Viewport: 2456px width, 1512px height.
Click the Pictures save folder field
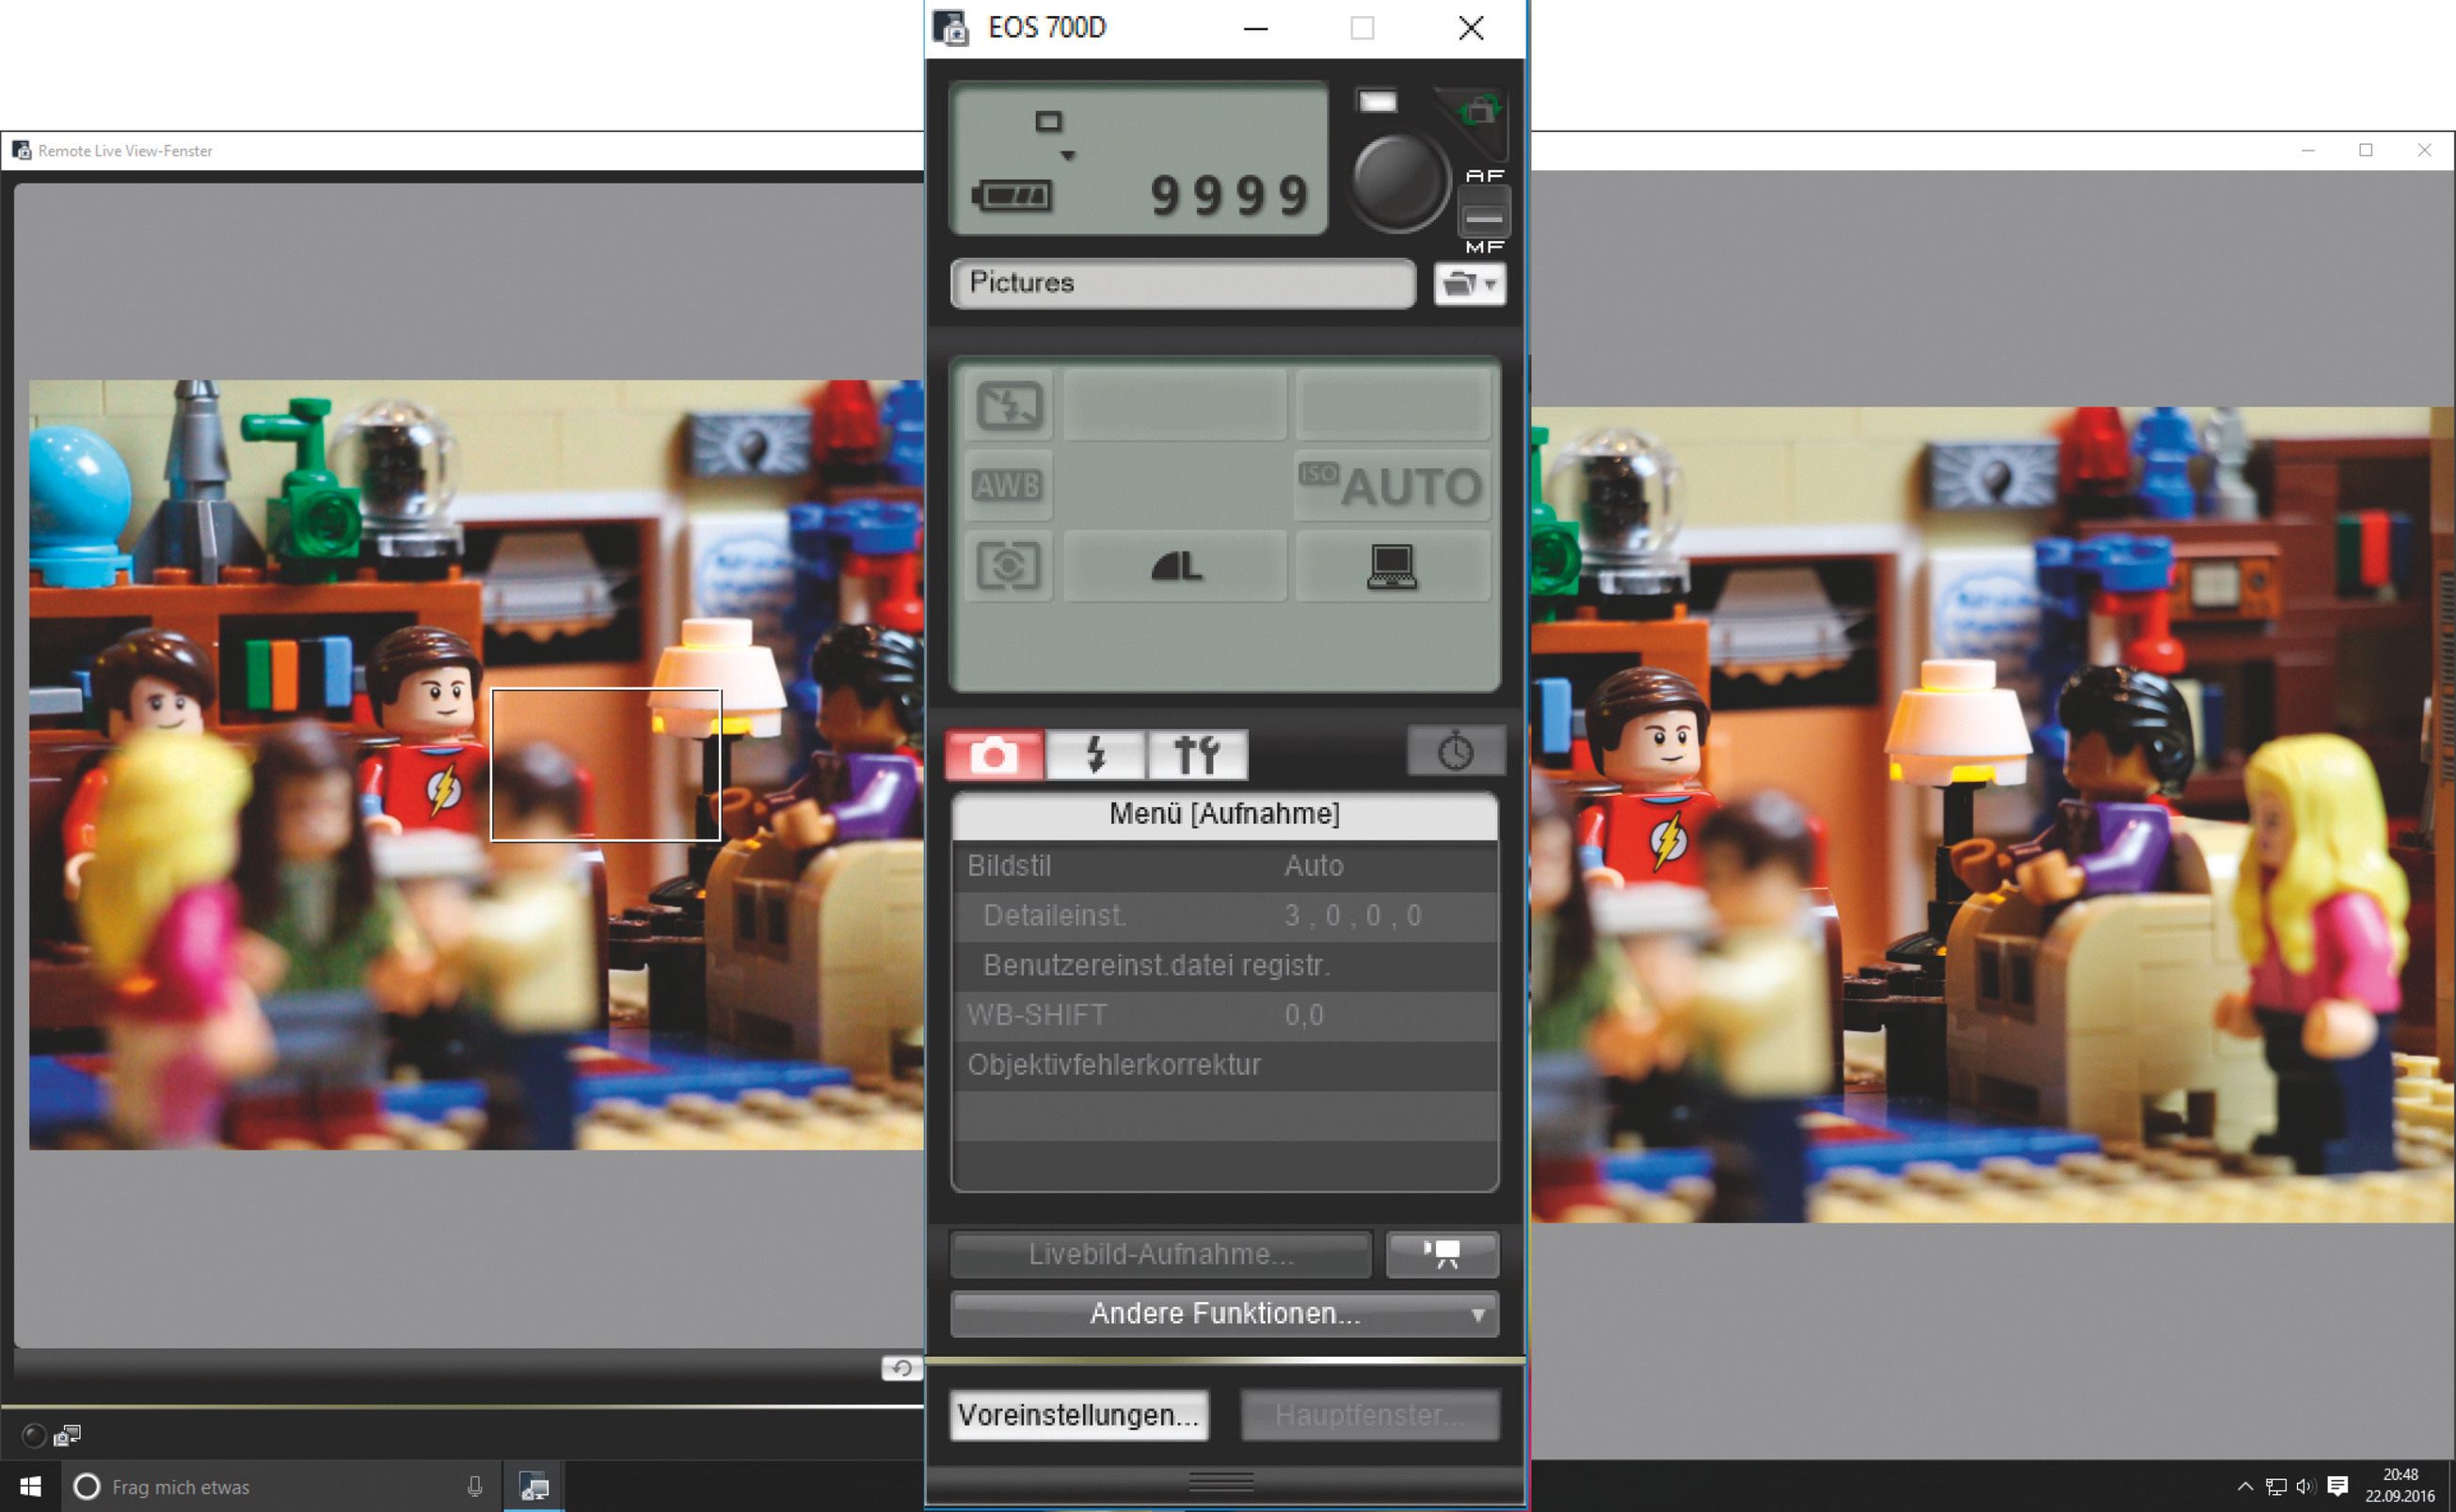[x=1182, y=283]
